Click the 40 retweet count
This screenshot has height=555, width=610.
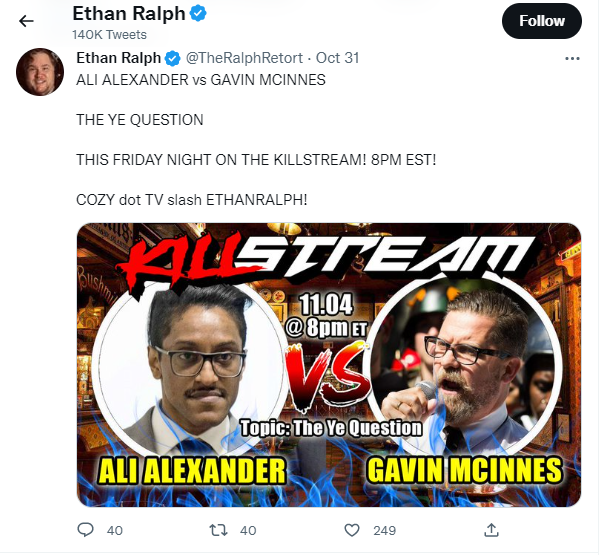(248, 530)
